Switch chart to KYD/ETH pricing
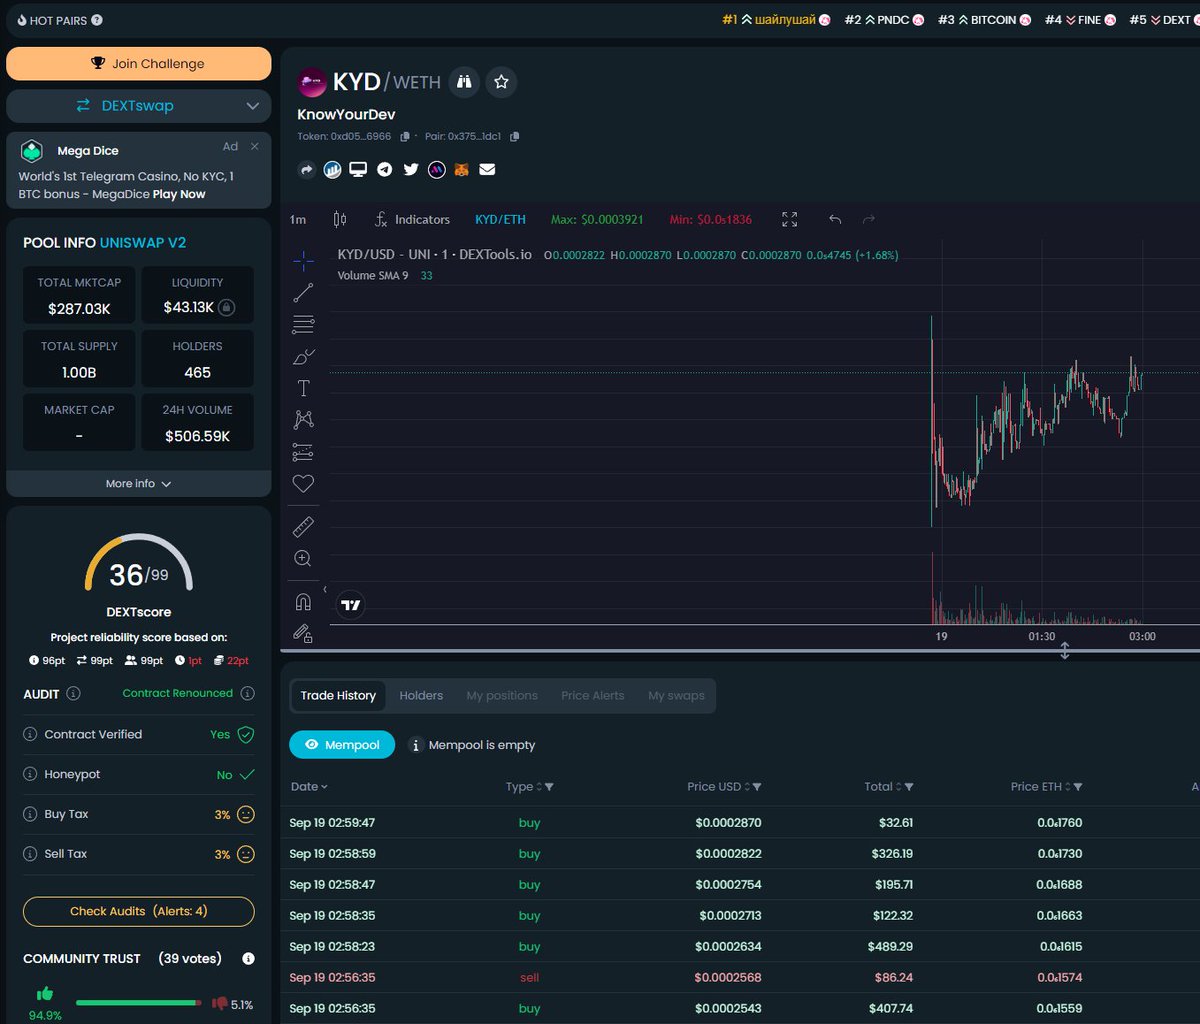This screenshot has height=1024, width=1200. [500, 219]
